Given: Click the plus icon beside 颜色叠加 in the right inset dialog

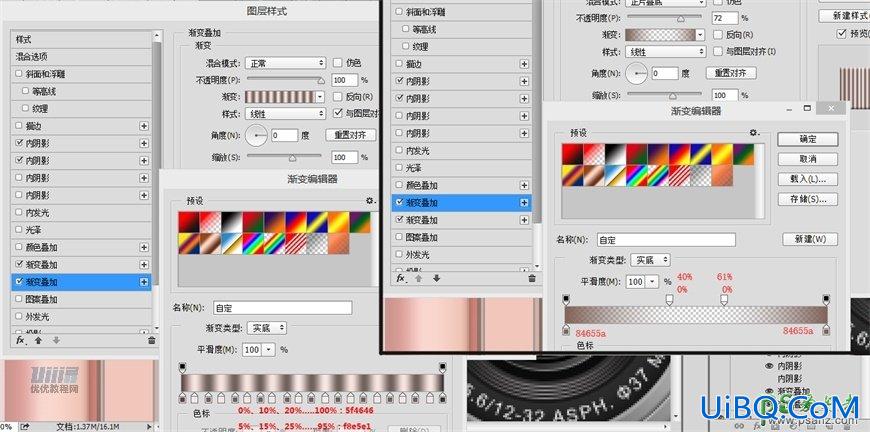Looking at the screenshot, I should pos(524,185).
